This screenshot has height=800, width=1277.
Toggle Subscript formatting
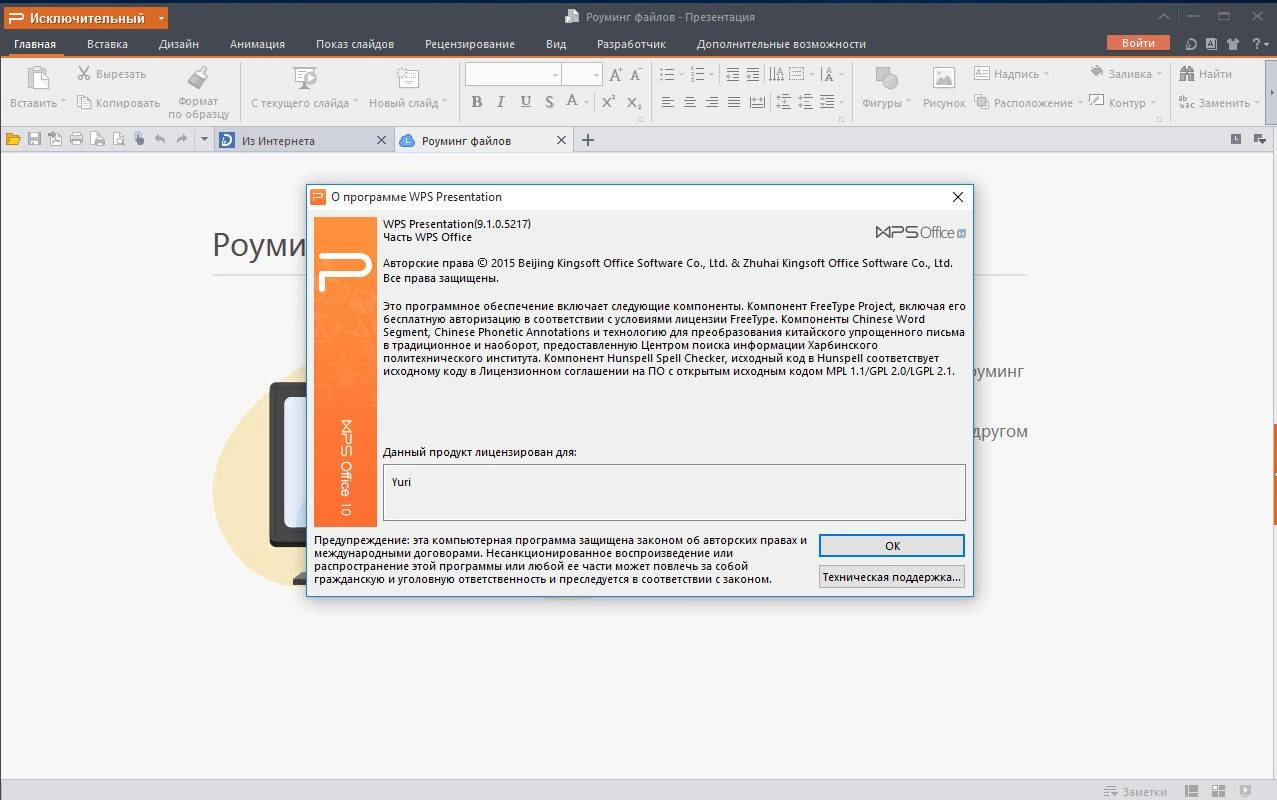point(633,102)
